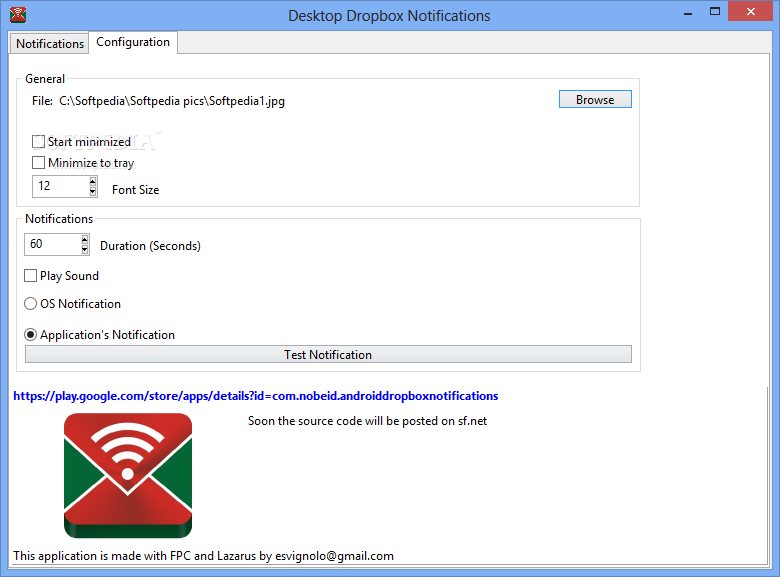The height and width of the screenshot is (577, 780).
Task: Click inside the Font Size field
Action: click(x=60, y=187)
